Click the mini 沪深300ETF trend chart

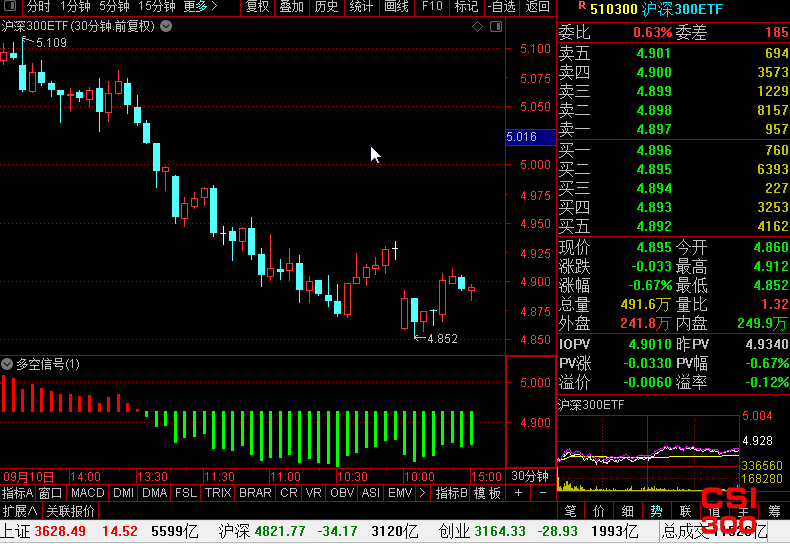click(648, 453)
